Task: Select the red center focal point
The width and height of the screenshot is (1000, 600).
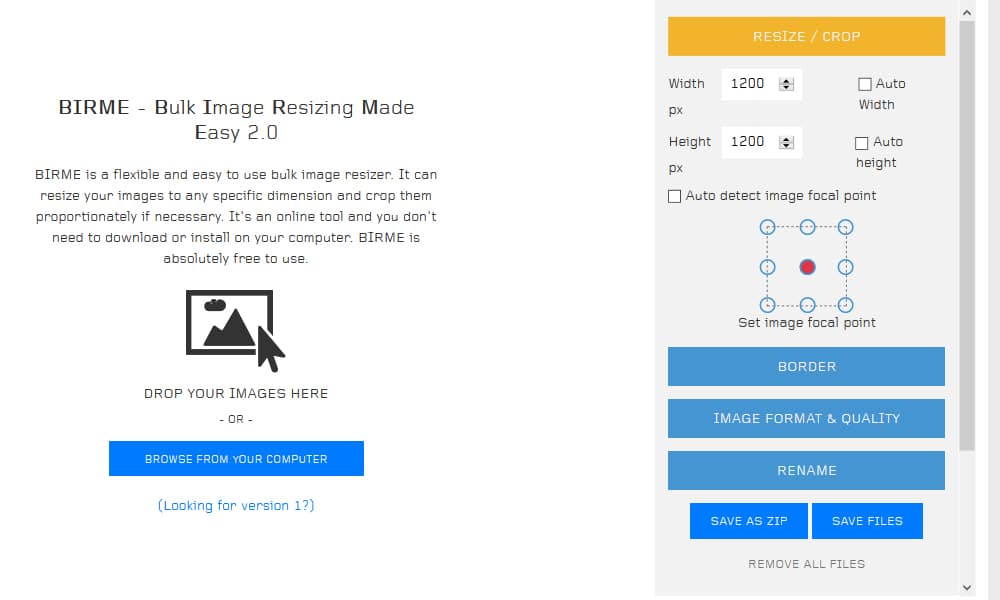Action: point(807,267)
